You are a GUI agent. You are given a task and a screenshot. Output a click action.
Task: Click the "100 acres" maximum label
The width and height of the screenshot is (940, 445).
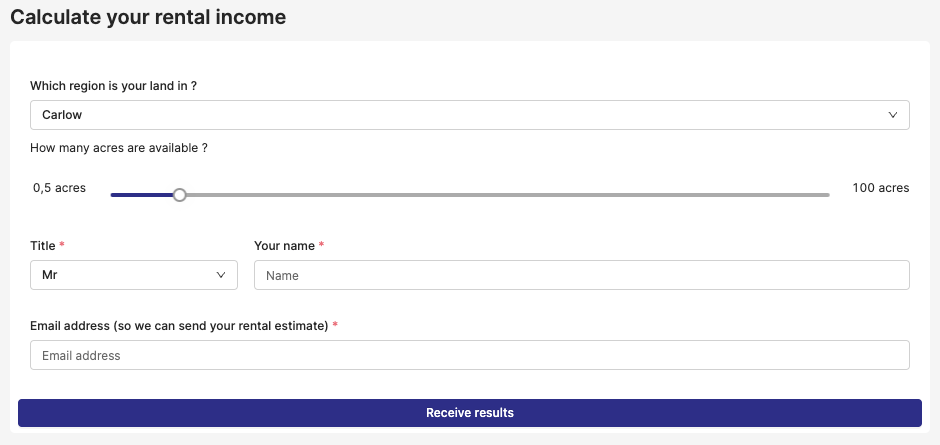click(880, 188)
